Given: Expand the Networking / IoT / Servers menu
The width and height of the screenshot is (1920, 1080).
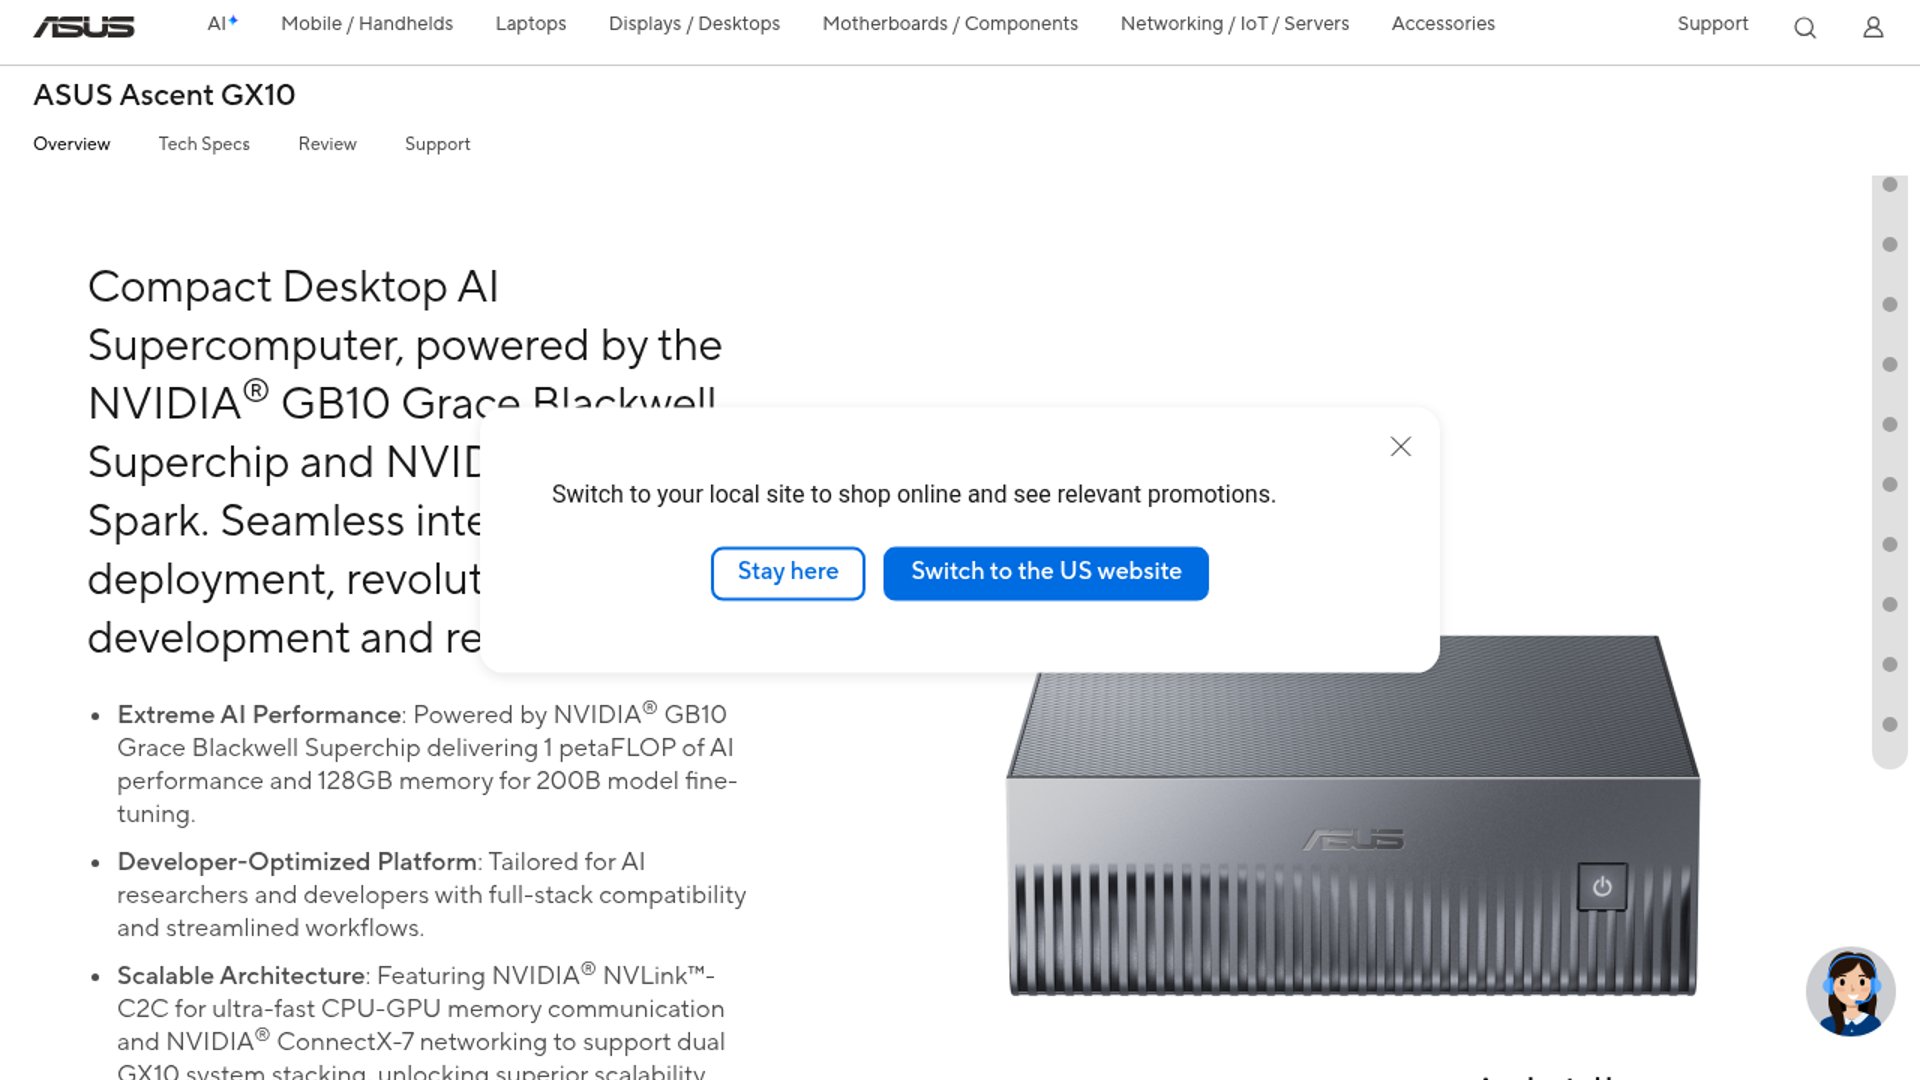Looking at the screenshot, I should coord(1234,24).
